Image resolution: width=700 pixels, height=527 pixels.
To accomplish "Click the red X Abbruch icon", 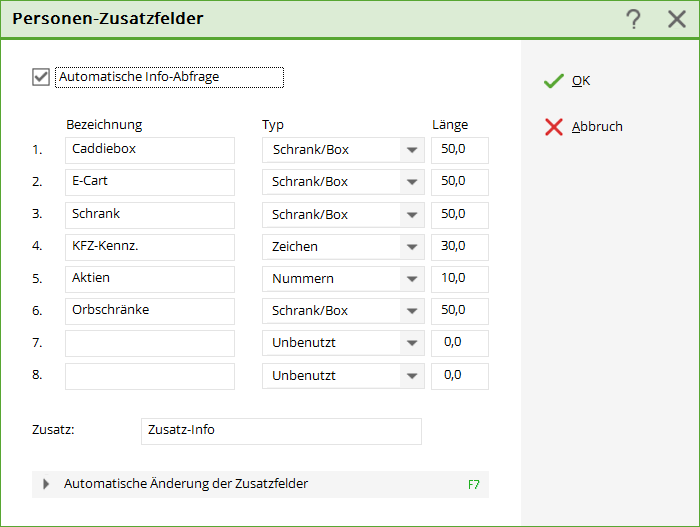I will click(x=554, y=127).
